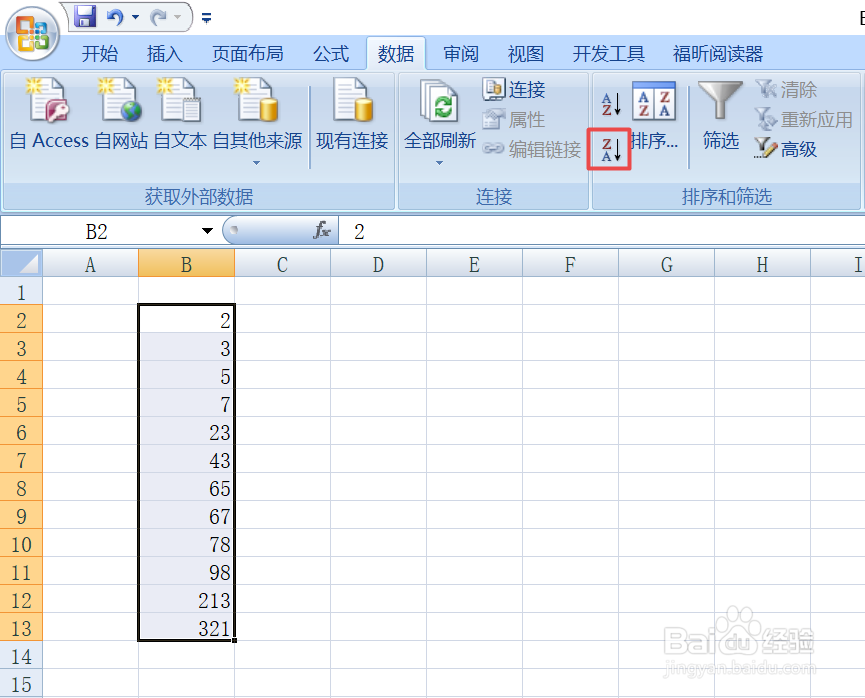Viewport: 865px width, 698px height.
Task: Switch to the 审阅 tab
Action: coord(461,54)
